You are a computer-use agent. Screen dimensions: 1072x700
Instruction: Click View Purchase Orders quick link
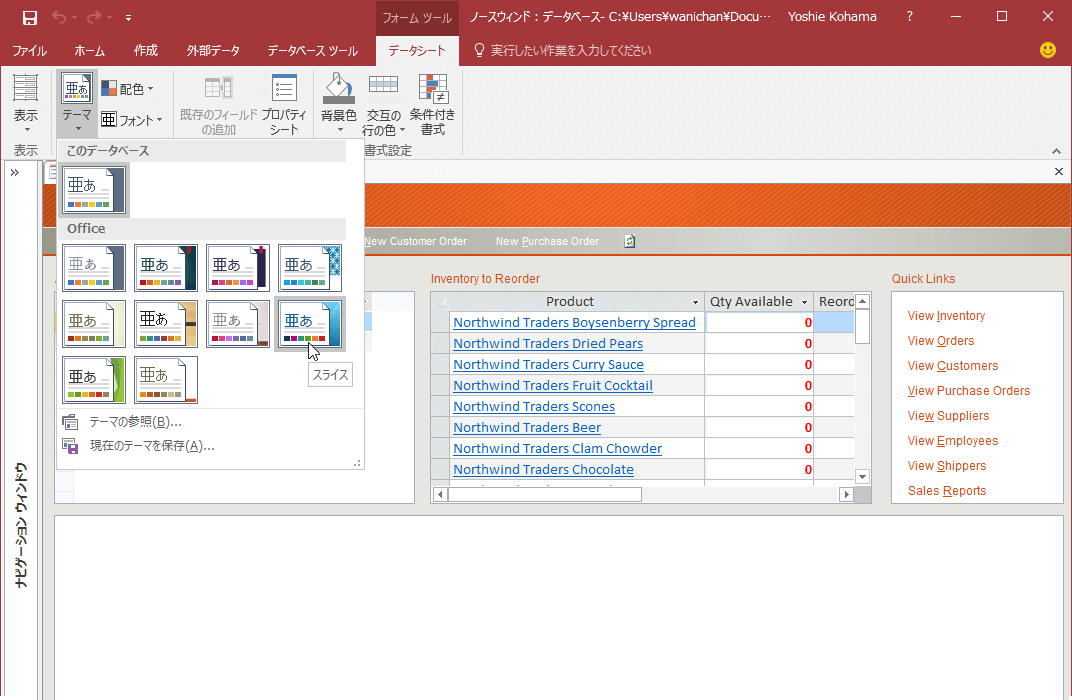(x=969, y=391)
